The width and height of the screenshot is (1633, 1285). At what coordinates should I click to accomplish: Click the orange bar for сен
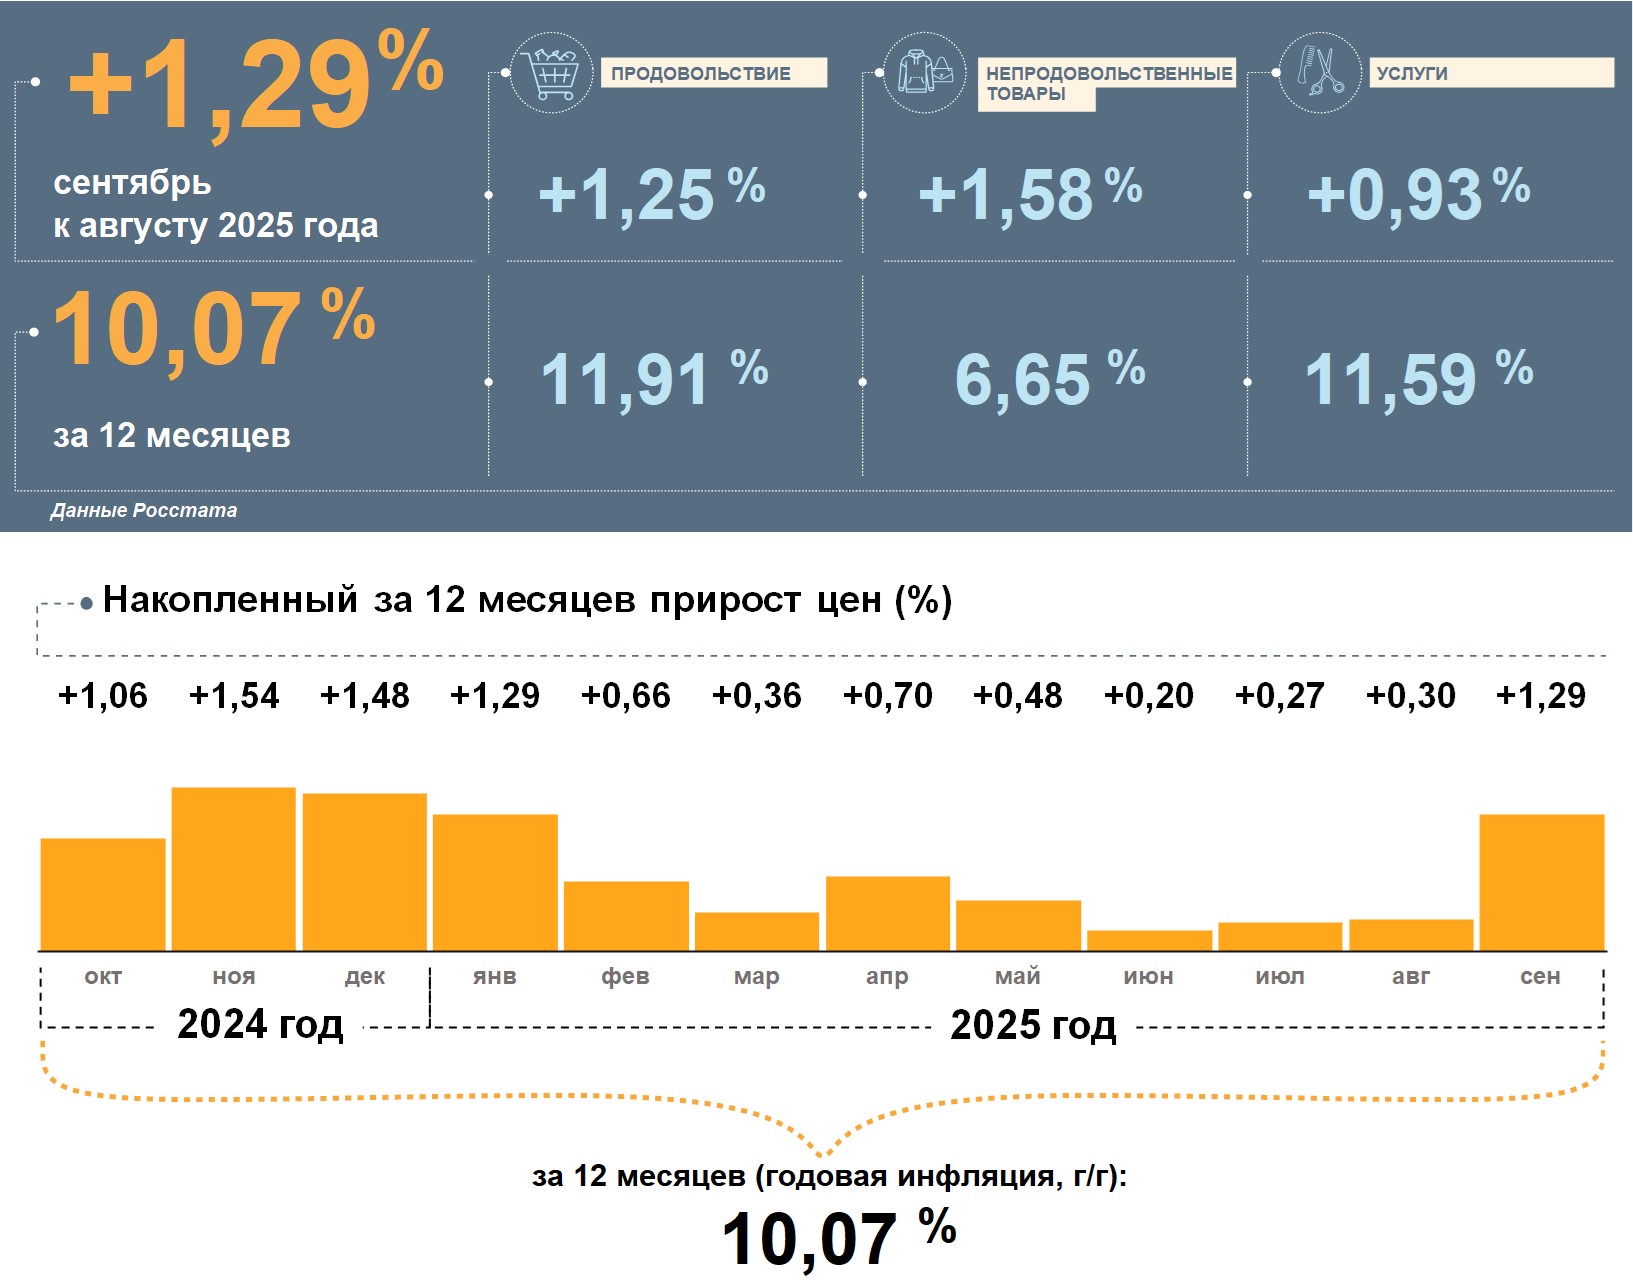pos(1541,882)
